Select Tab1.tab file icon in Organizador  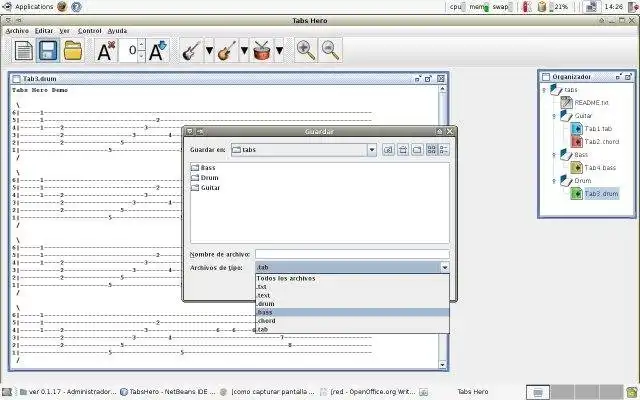(x=576, y=129)
